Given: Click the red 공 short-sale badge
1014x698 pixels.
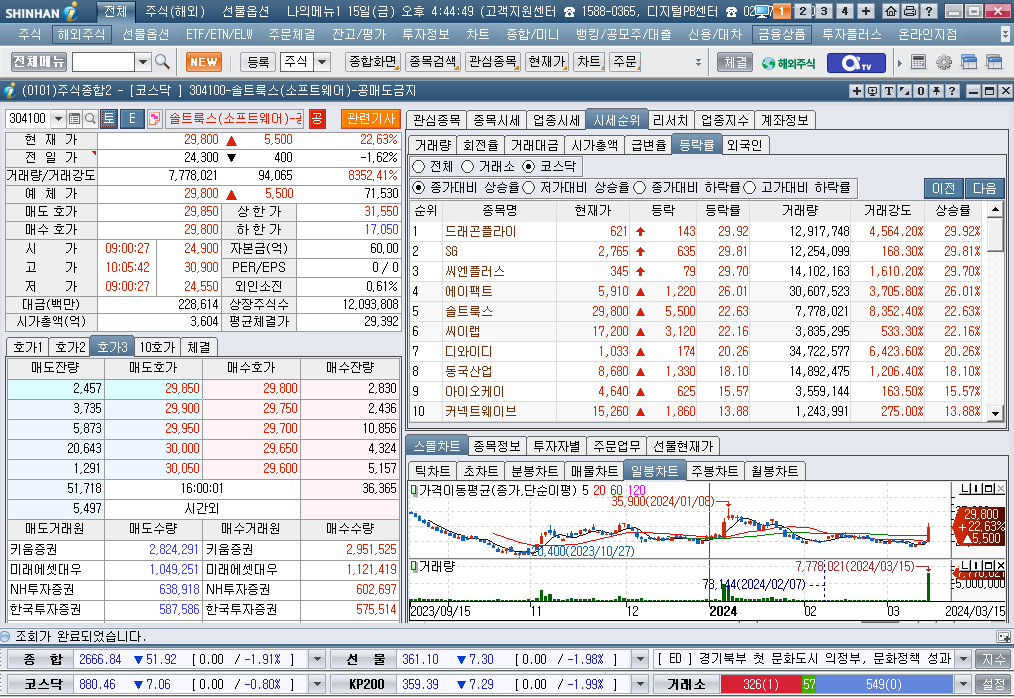Looking at the screenshot, I should tap(316, 118).
